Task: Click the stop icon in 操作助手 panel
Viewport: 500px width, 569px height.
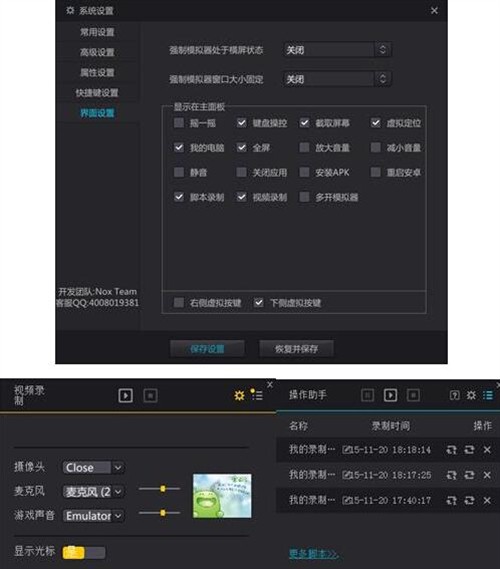Action: 413,395
